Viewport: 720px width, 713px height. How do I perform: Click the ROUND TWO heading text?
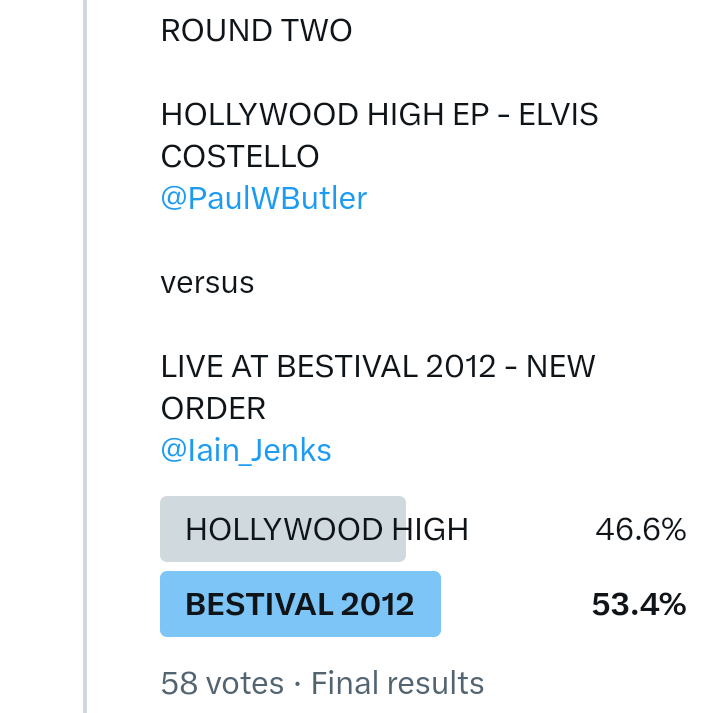click(256, 31)
